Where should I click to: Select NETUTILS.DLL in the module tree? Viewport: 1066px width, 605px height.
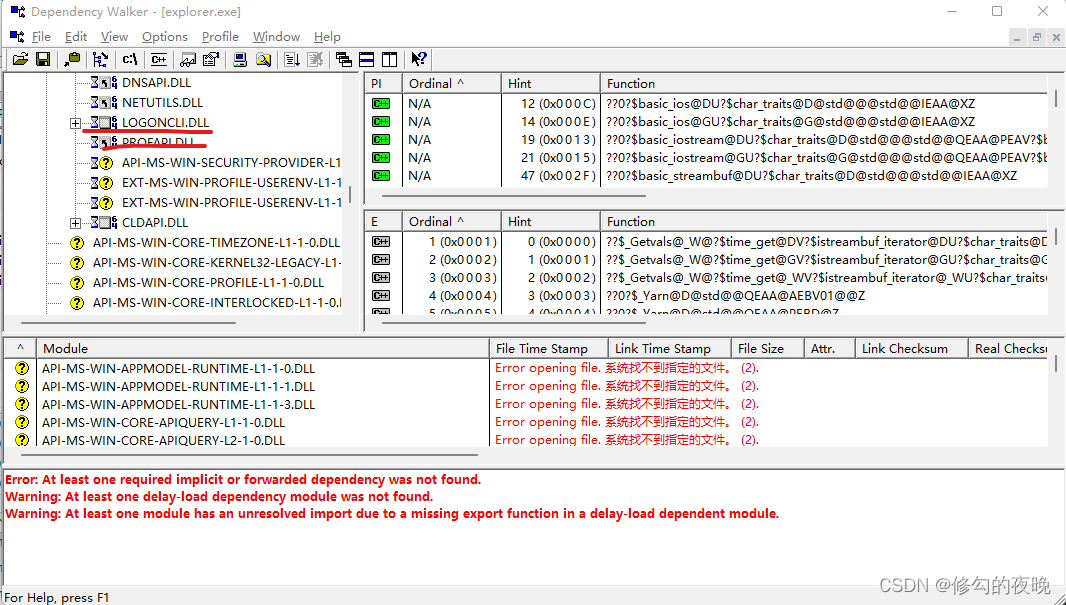(162, 103)
